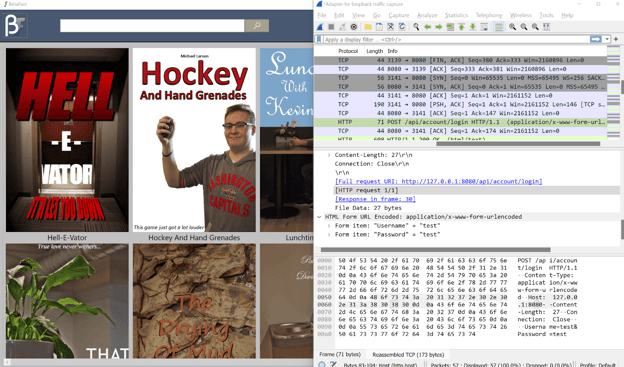
Task: Collapse HTML Form URL Encoded section
Action: point(319,217)
